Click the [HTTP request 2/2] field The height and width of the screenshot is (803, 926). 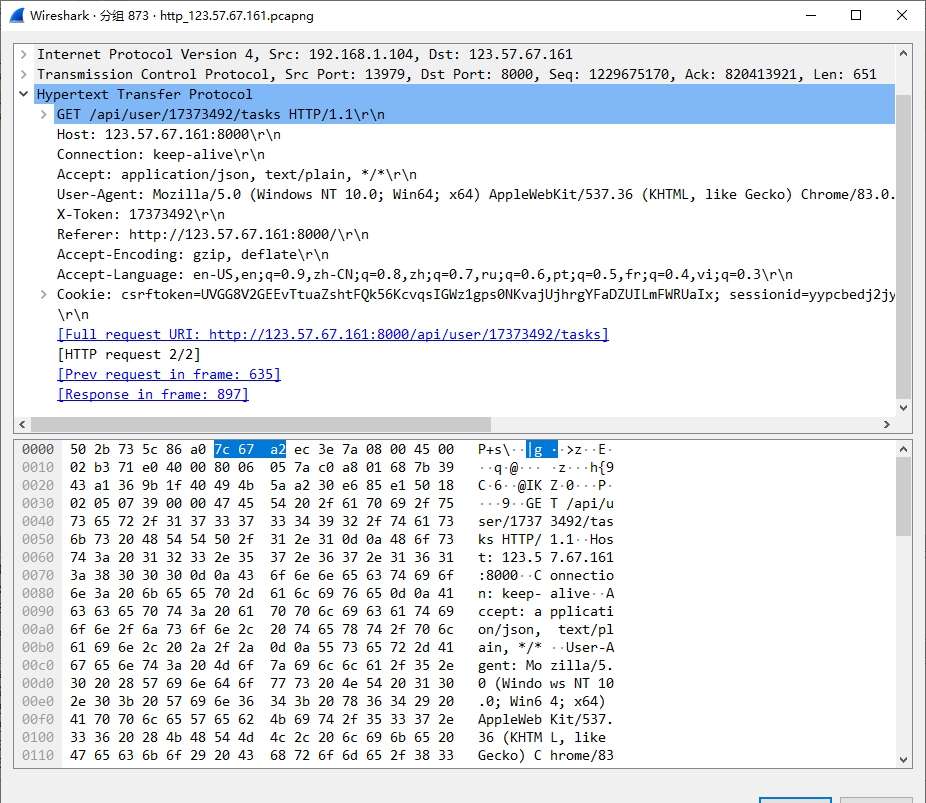[x=128, y=355]
